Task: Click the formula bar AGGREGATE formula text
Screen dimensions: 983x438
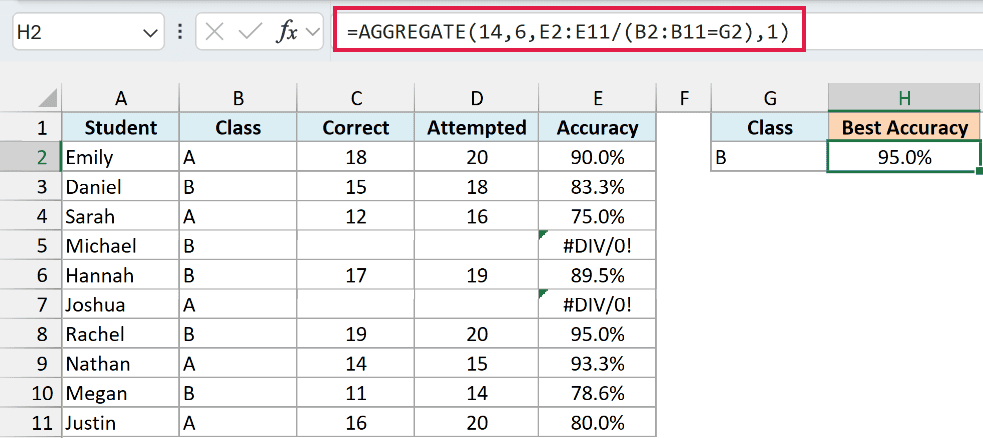Action: click(570, 32)
